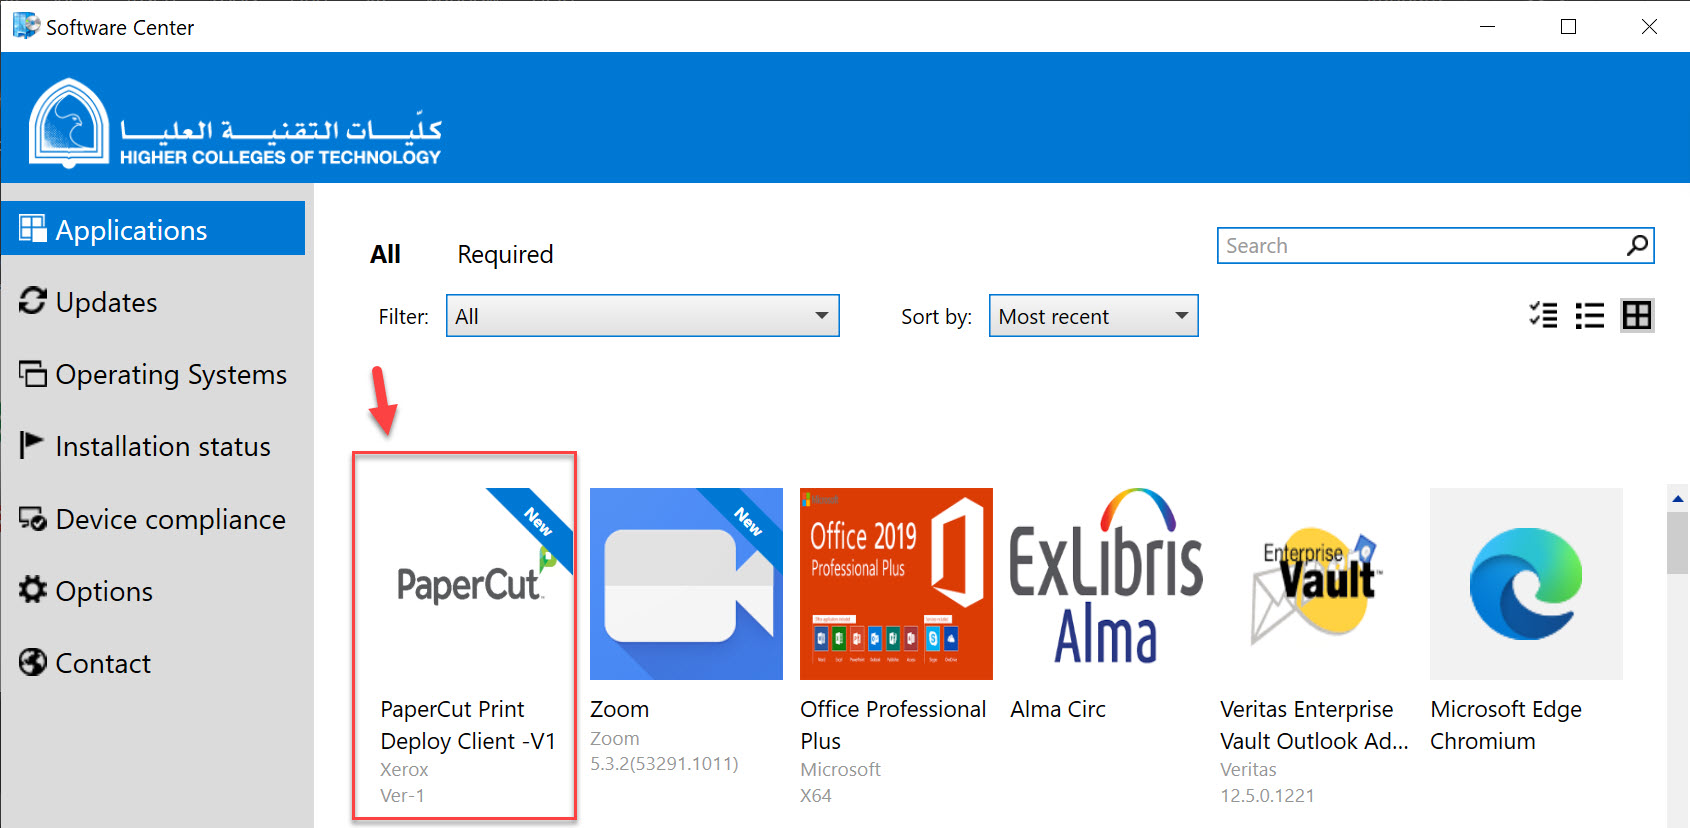Click the Higher Colleges of Technology logo
This screenshot has width=1690, height=828.
pyautogui.click(x=236, y=124)
